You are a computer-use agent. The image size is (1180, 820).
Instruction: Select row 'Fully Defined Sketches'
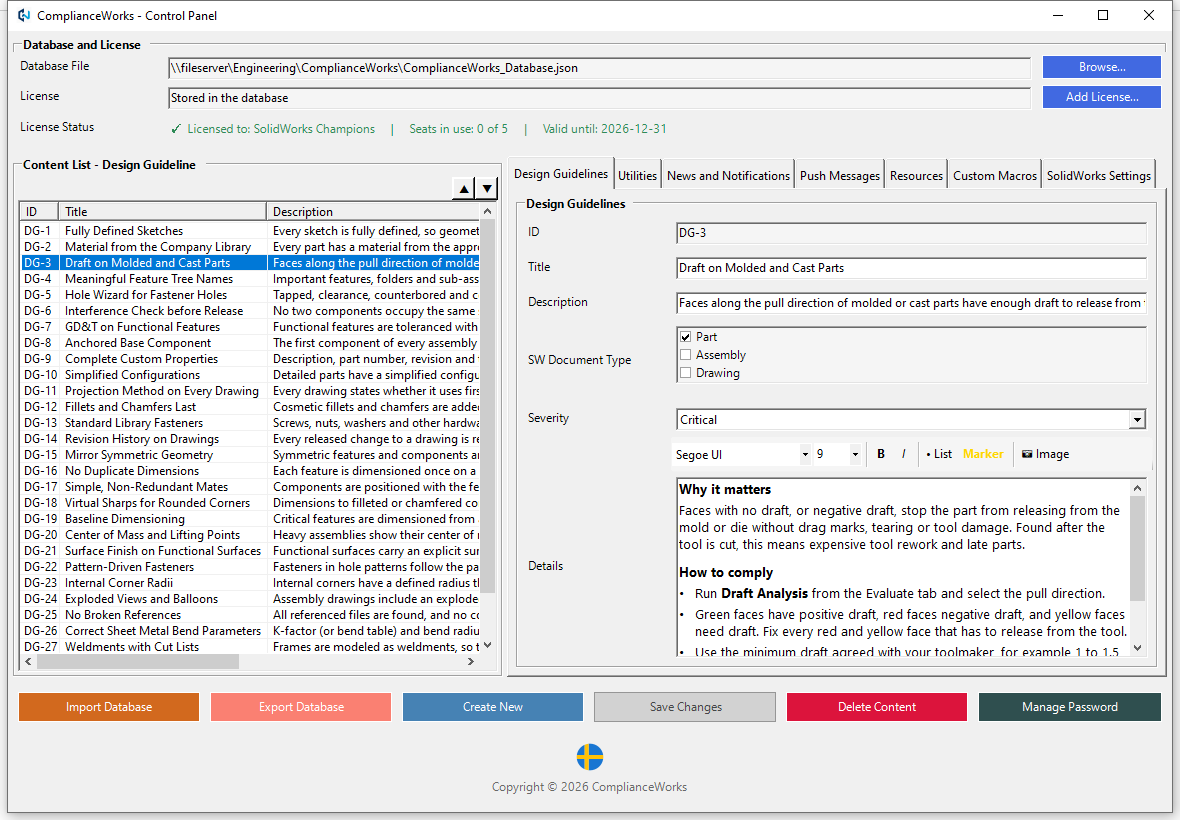250,231
